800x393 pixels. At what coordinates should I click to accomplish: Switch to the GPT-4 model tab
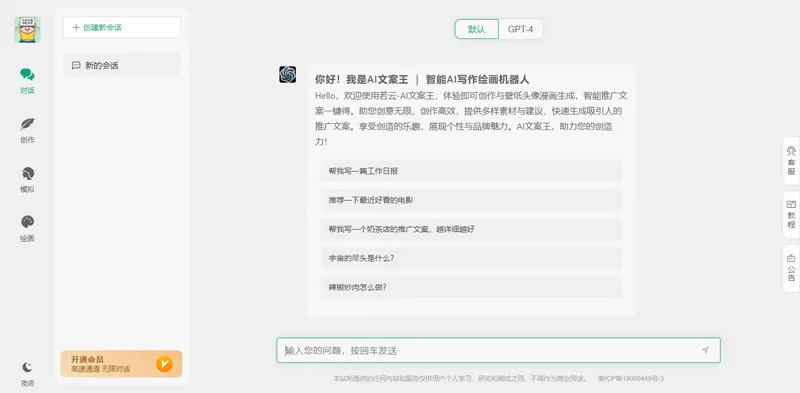[x=520, y=29]
